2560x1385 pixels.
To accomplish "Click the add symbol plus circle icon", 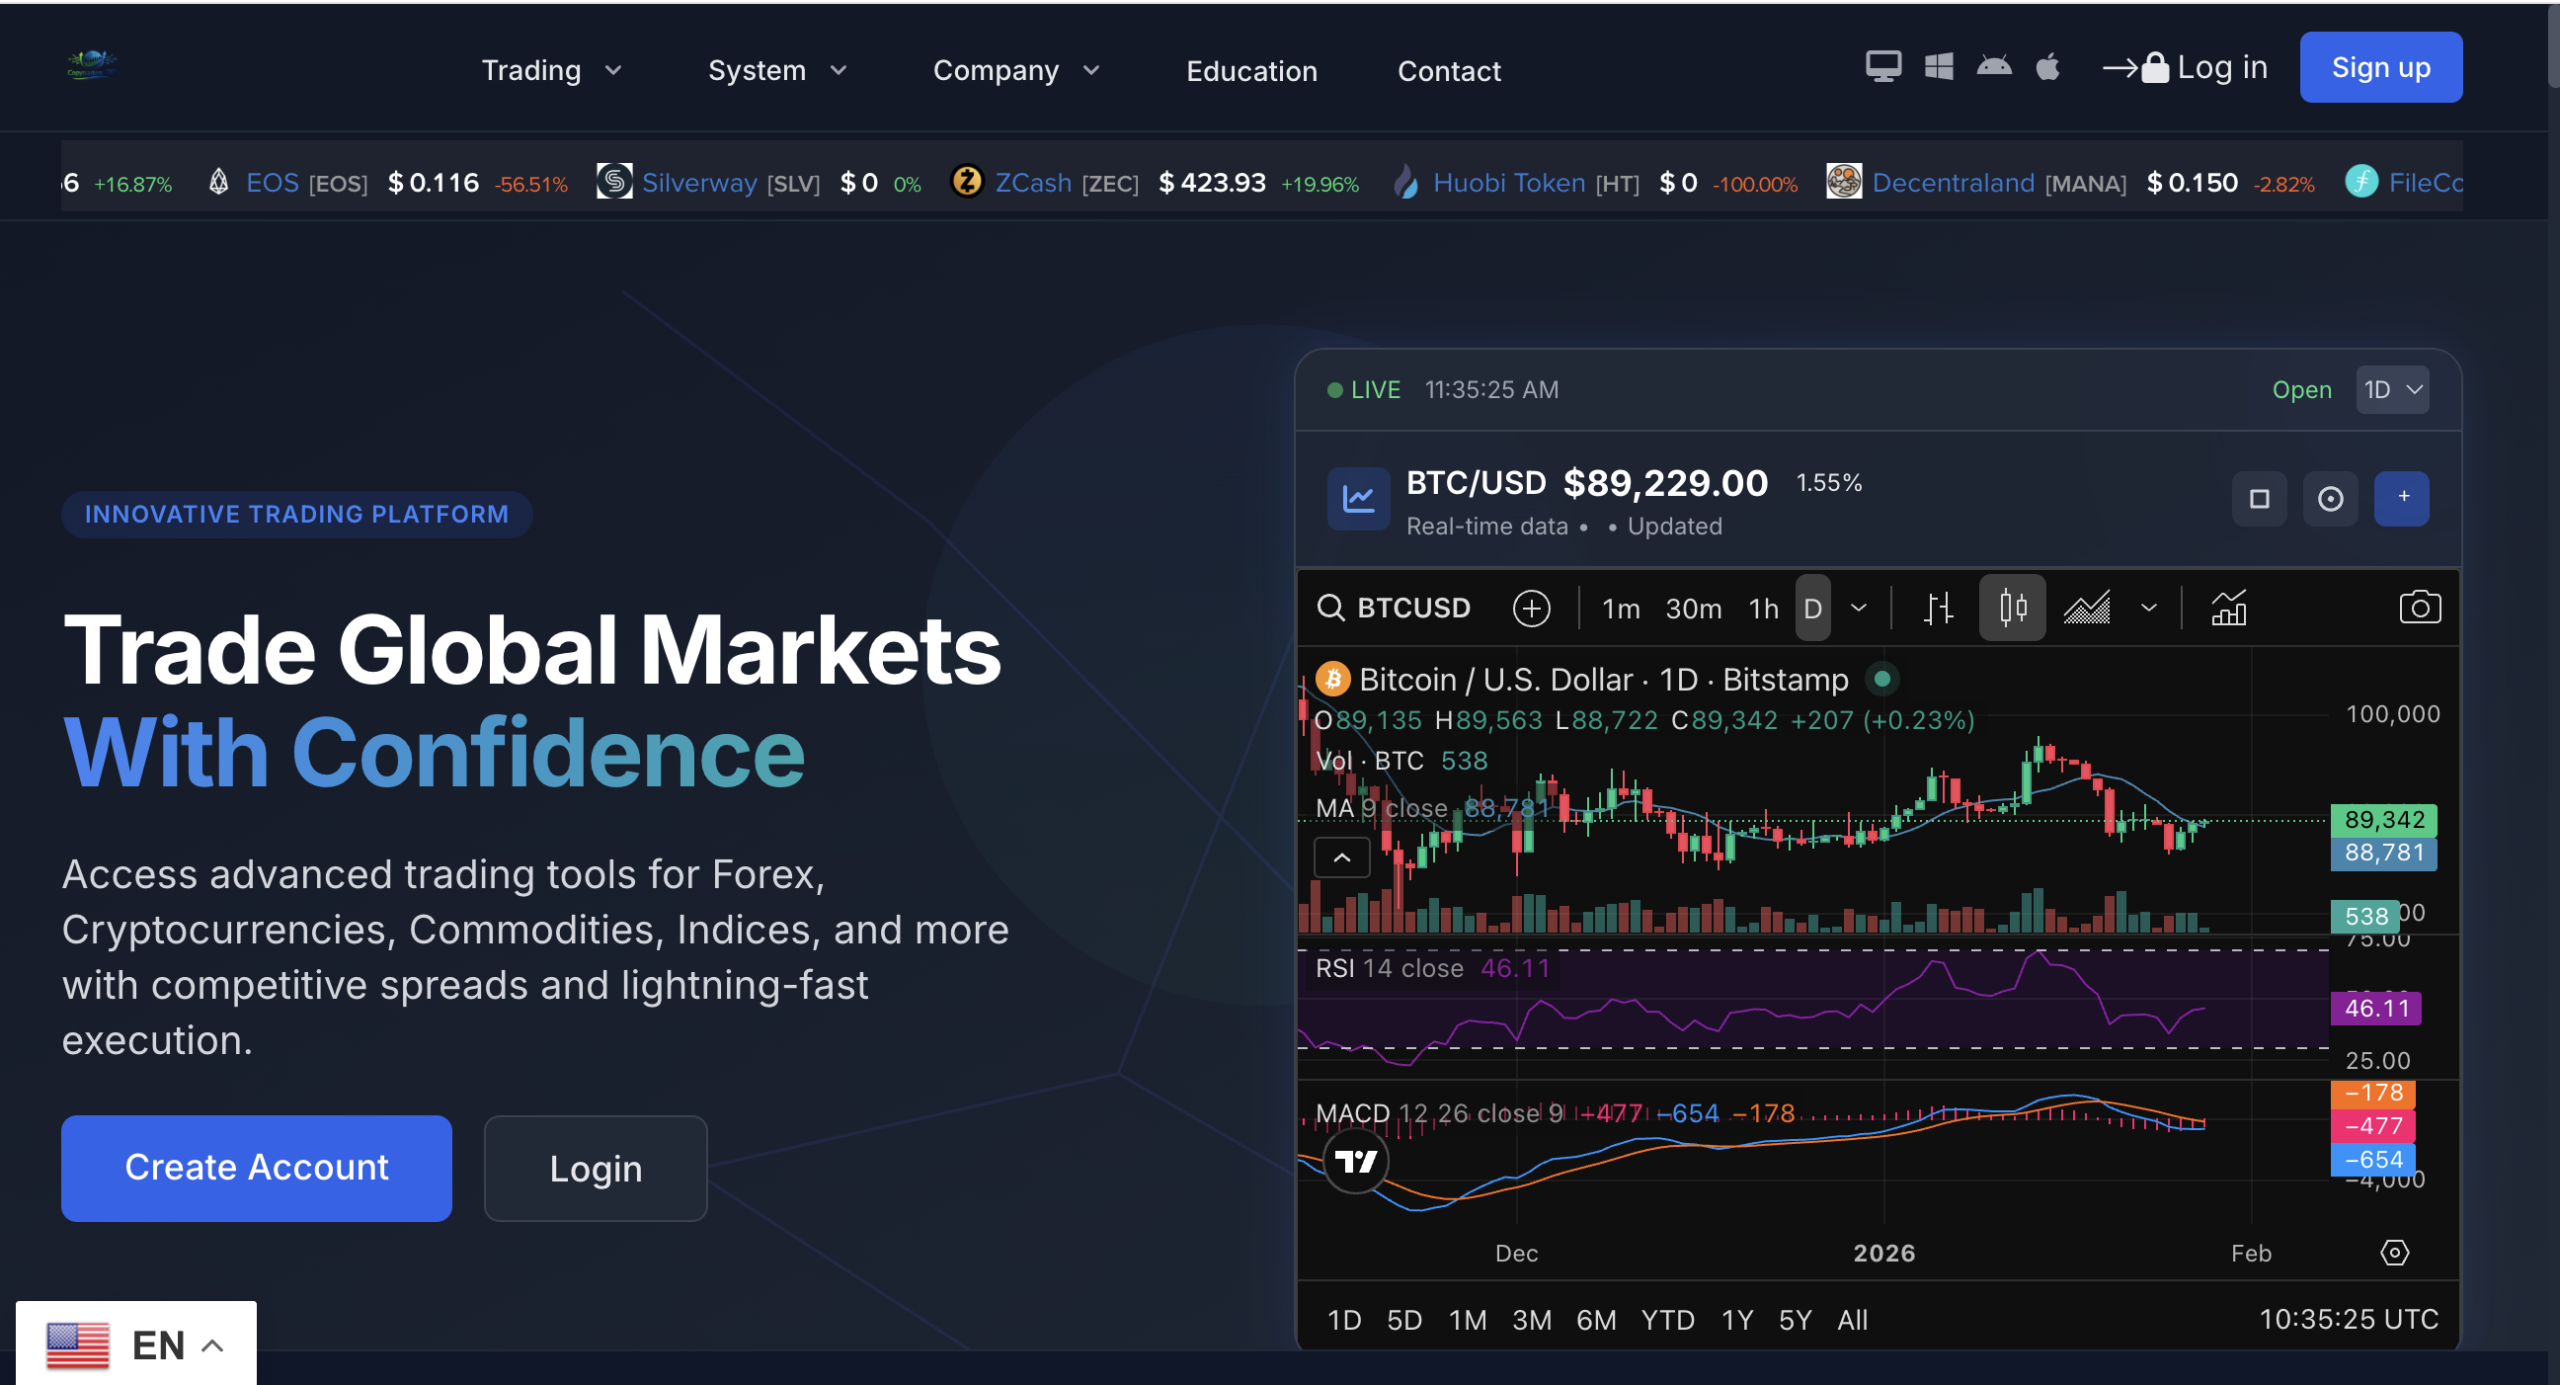I will (x=1531, y=608).
